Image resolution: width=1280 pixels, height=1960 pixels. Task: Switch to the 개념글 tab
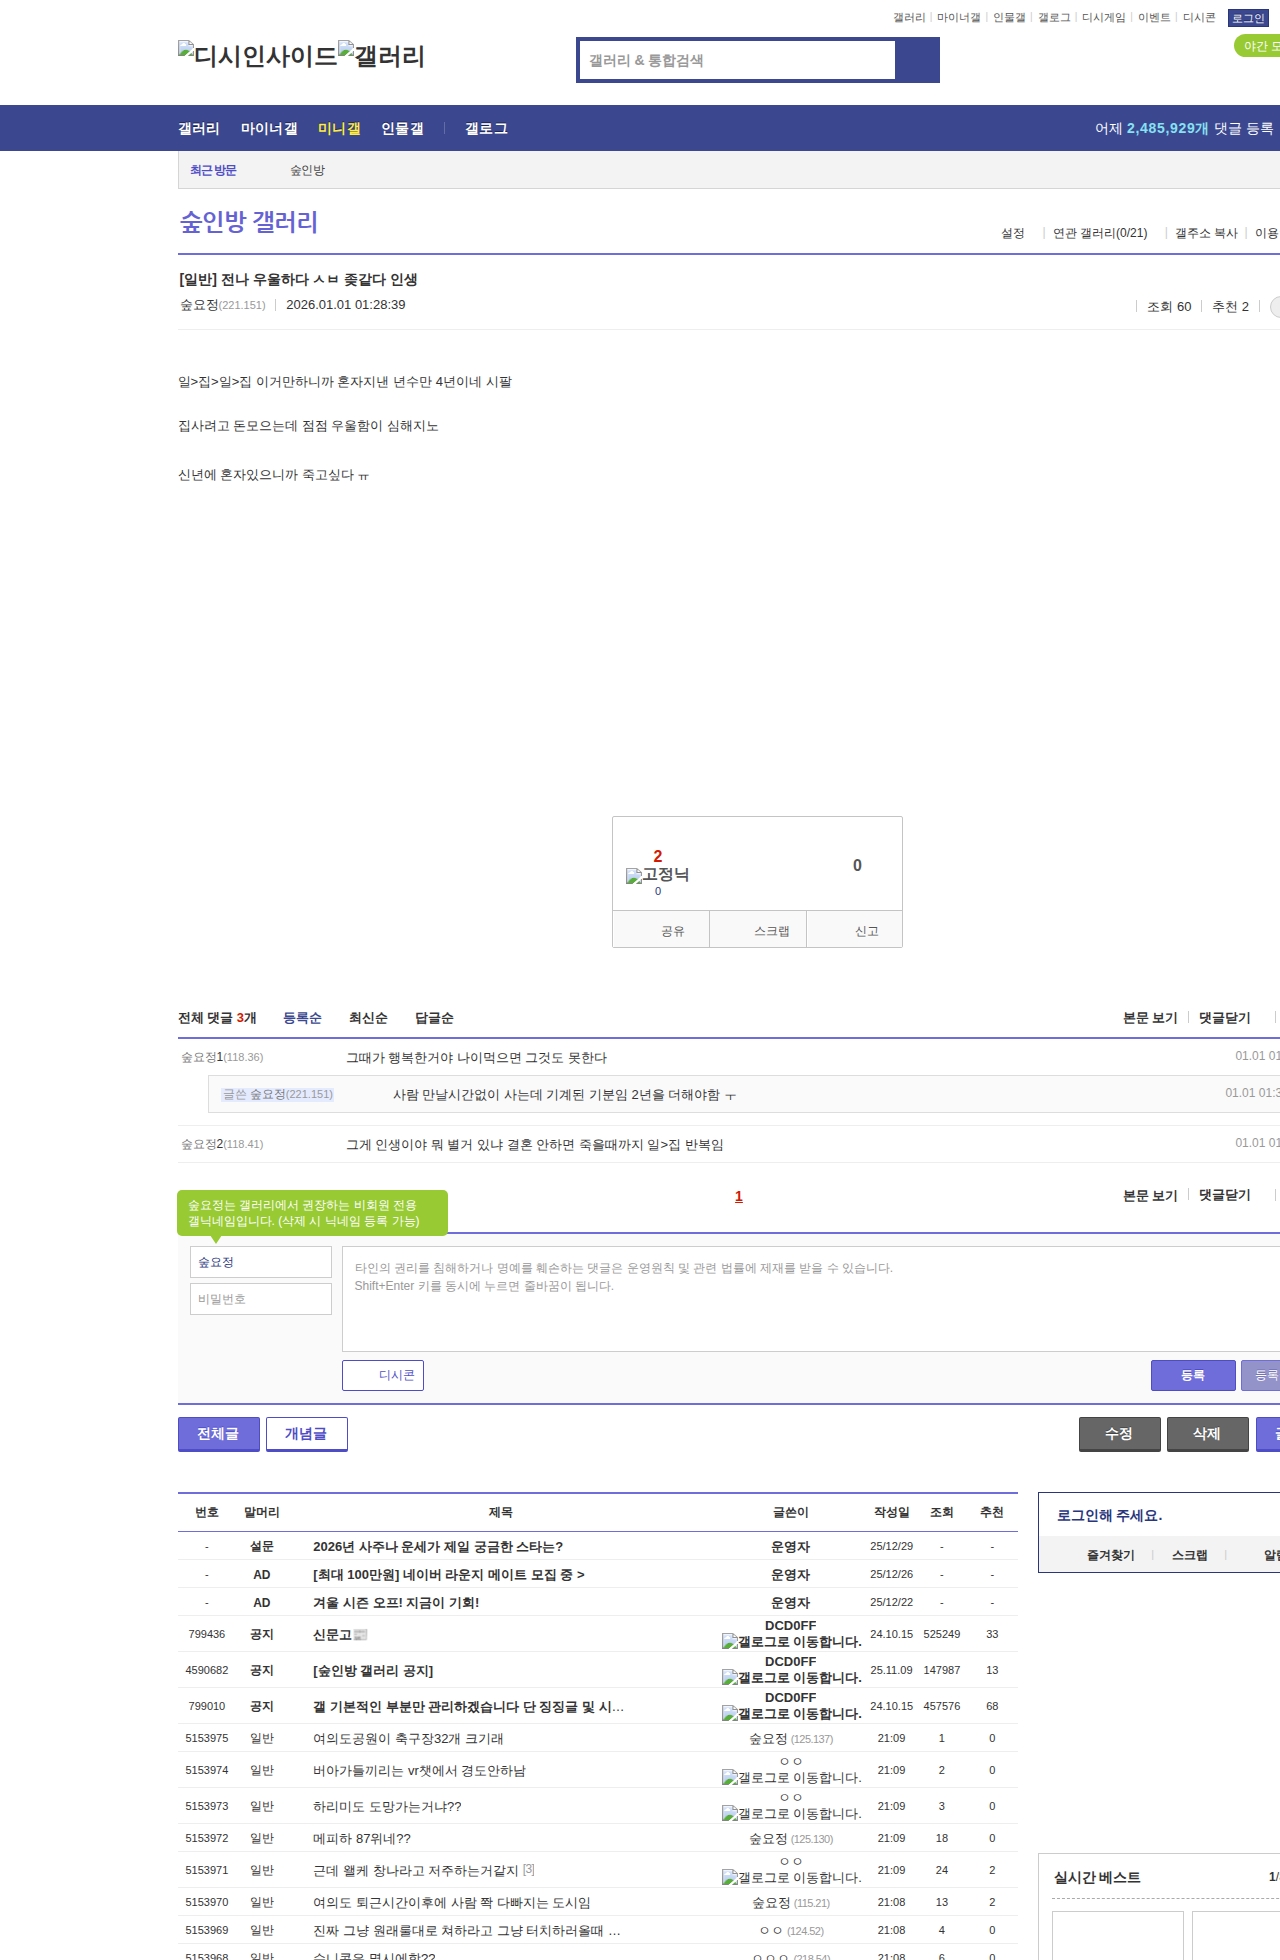pyautogui.click(x=306, y=1433)
